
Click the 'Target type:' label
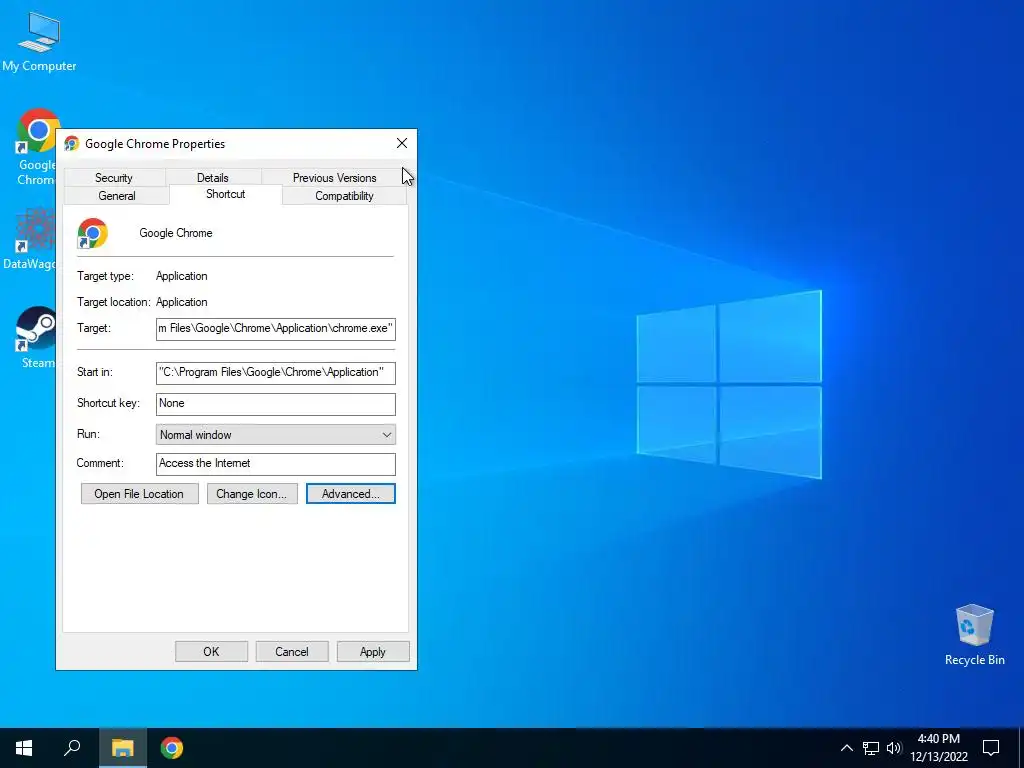click(105, 276)
